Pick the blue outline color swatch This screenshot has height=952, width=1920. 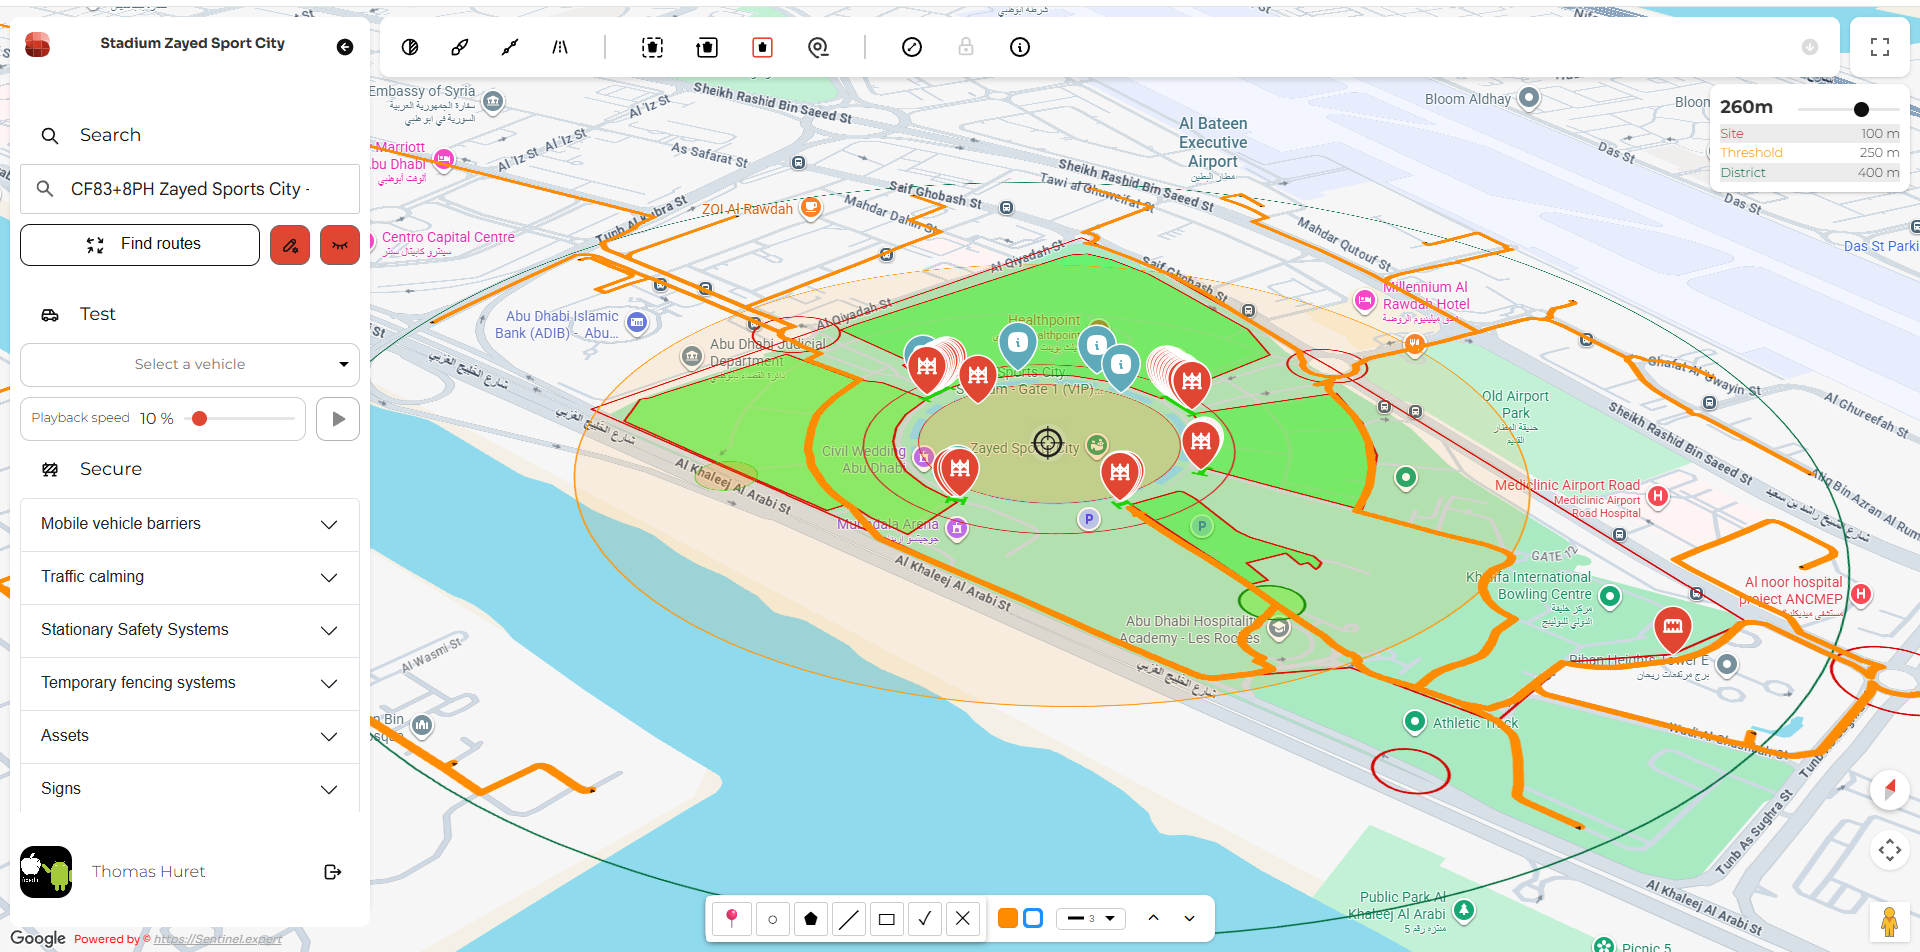(1033, 918)
